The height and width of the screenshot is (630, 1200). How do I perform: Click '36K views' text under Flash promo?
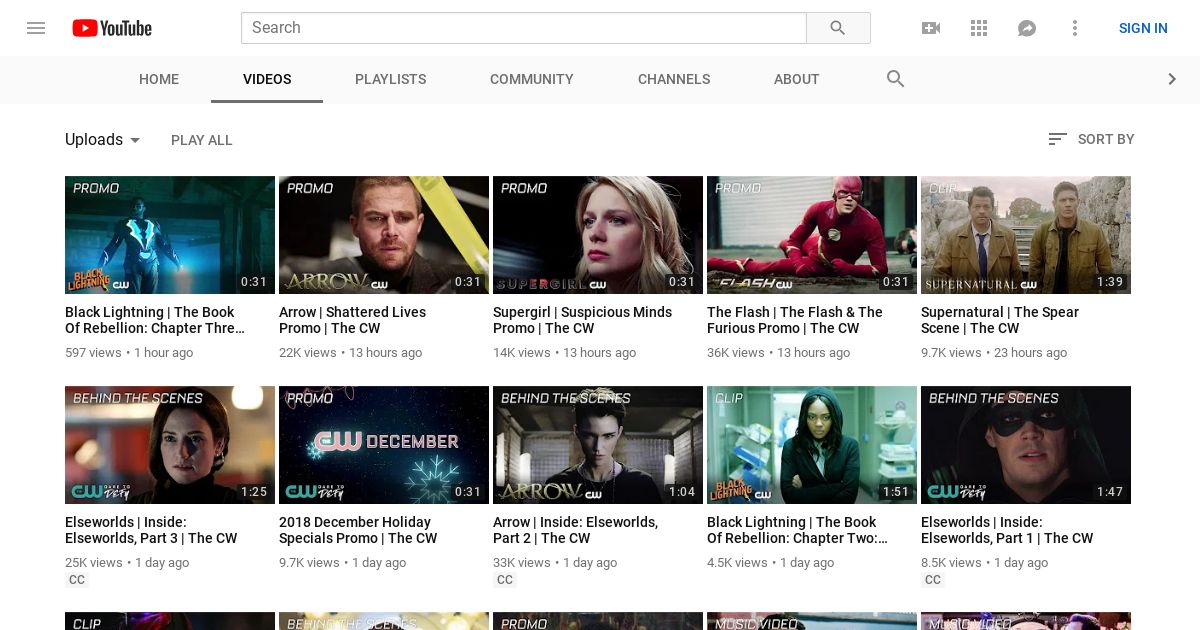coord(736,353)
